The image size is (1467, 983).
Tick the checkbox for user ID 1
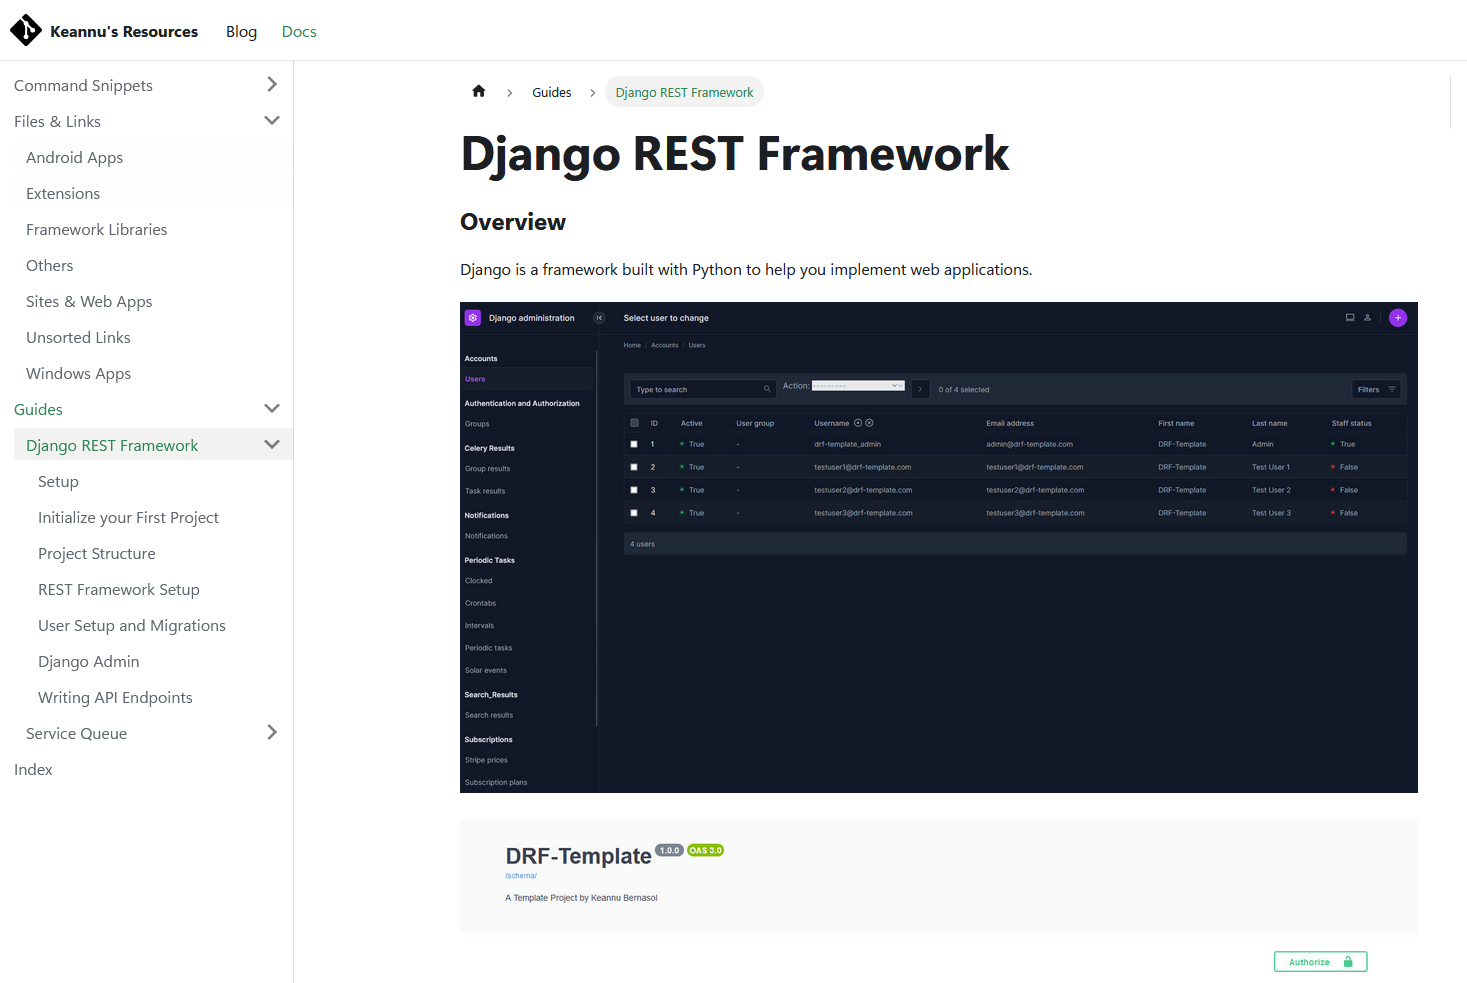tap(634, 444)
